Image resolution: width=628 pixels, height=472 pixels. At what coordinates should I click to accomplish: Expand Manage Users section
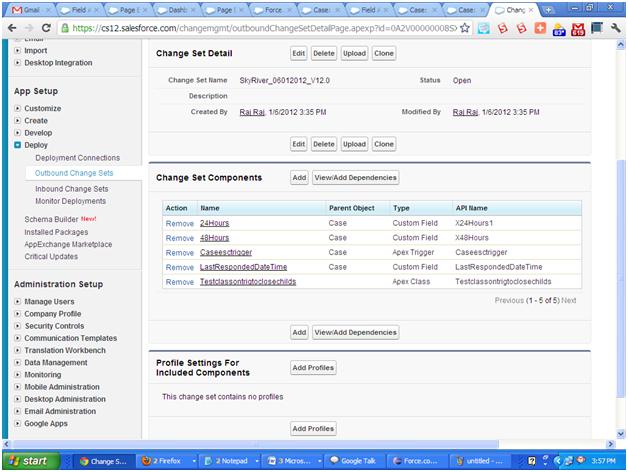click(x=17, y=301)
